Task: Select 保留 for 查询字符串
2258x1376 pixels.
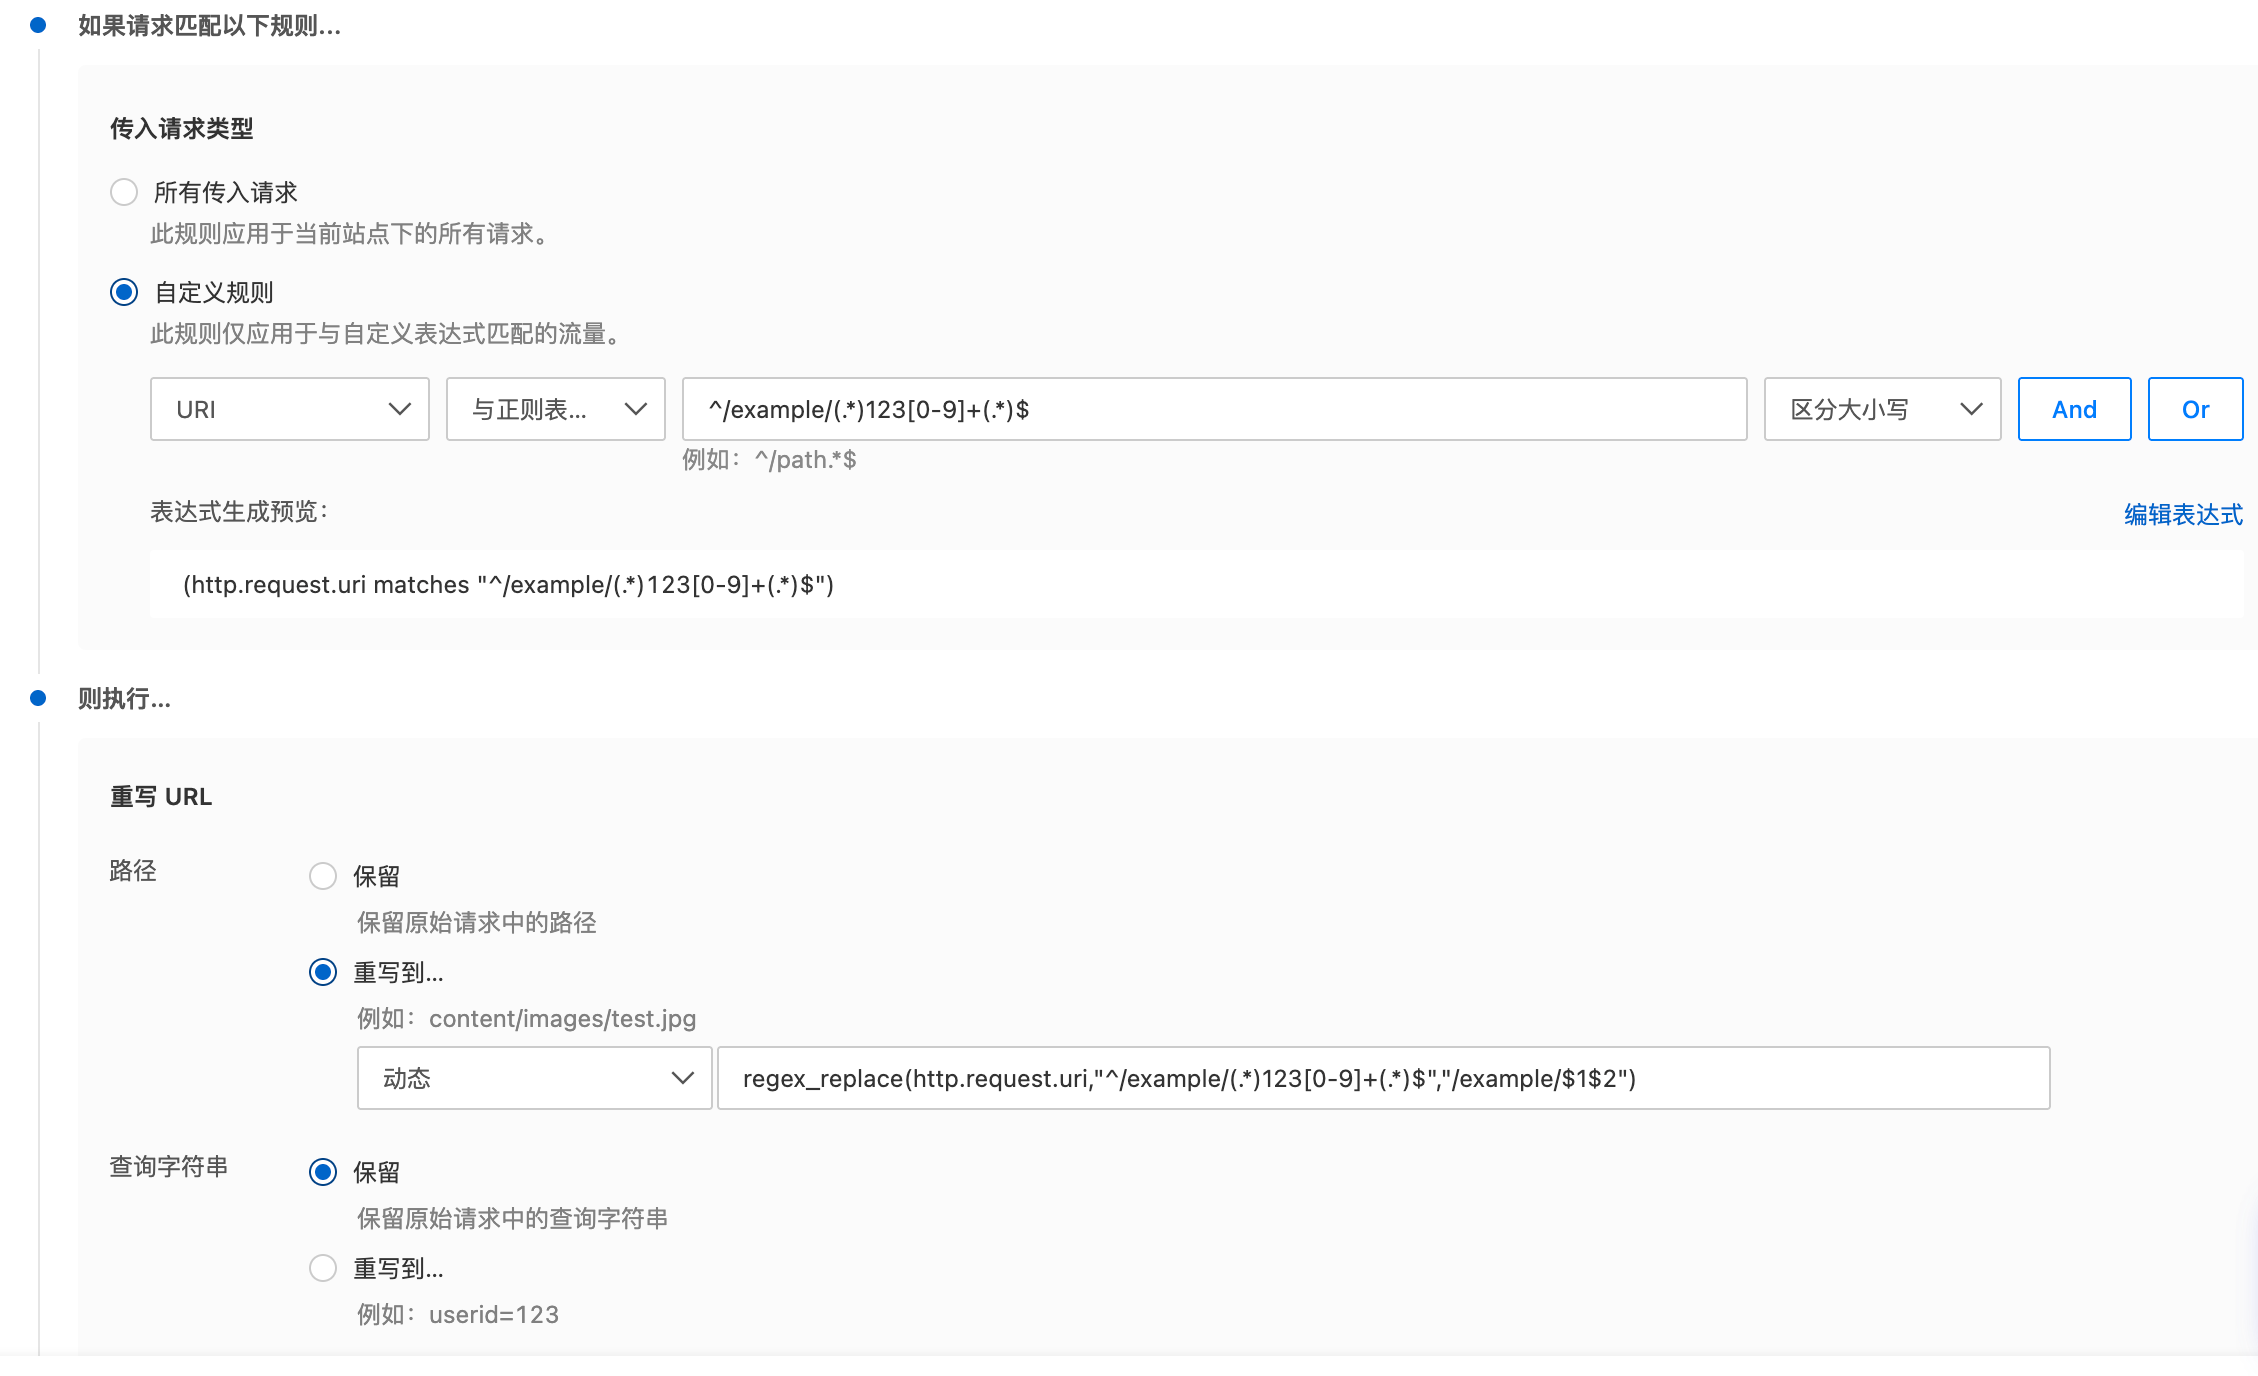Action: click(x=323, y=1172)
